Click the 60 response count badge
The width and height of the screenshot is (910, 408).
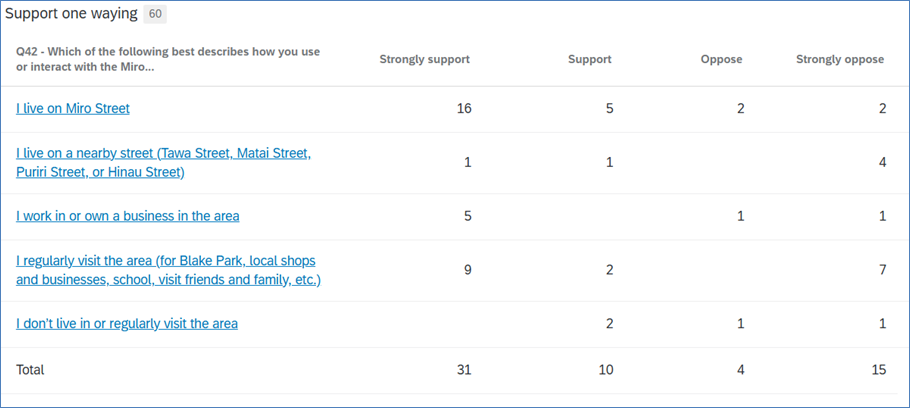tap(155, 15)
